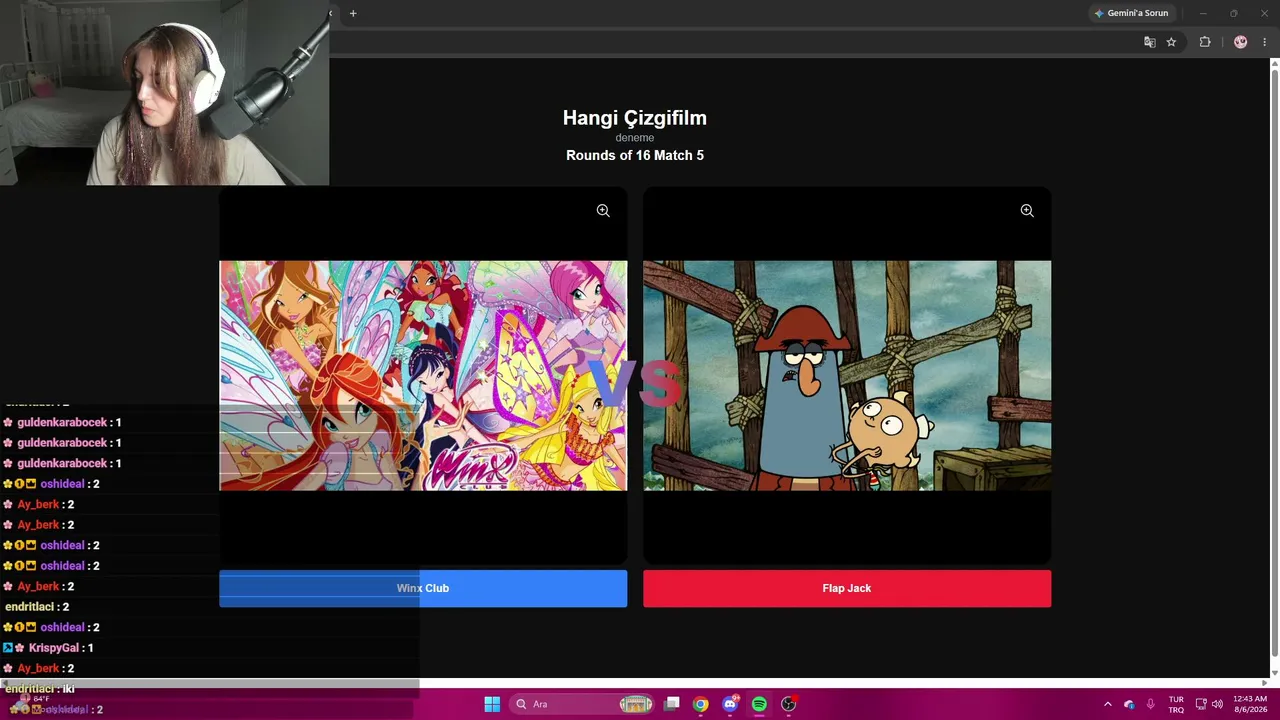Show hidden system tray icons
This screenshot has width=1280, height=720.
[x=1107, y=704]
